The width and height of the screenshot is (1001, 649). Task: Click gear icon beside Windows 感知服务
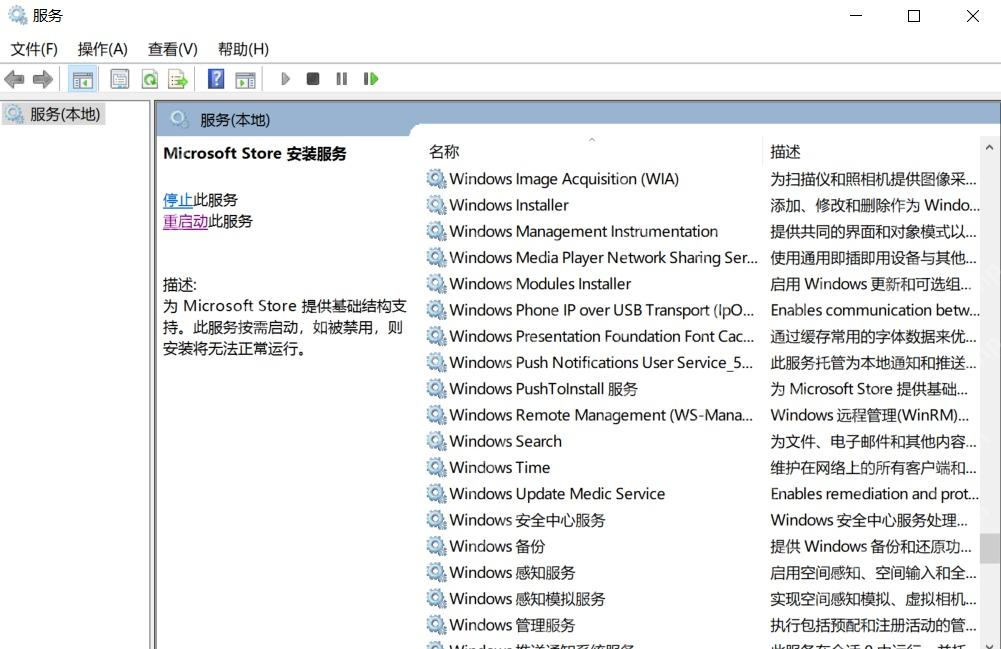tap(436, 572)
